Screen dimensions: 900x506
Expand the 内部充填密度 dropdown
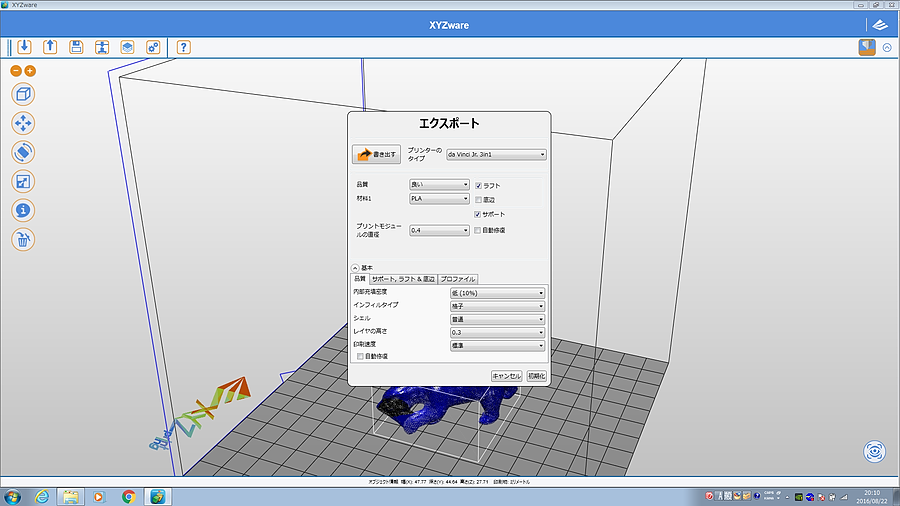click(x=497, y=293)
